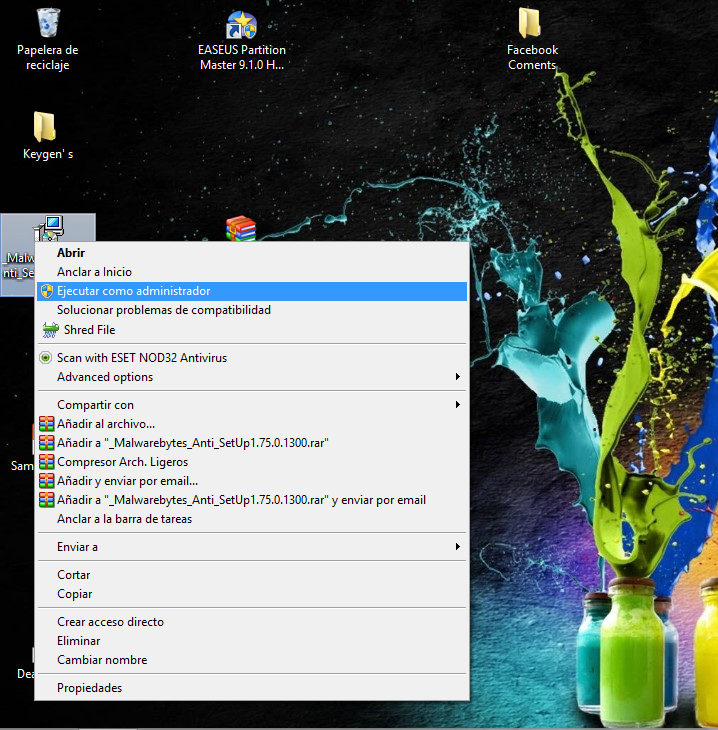Expand the Advanced options submenu arrow
The height and width of the screenshot is (730, 718).
458,377
